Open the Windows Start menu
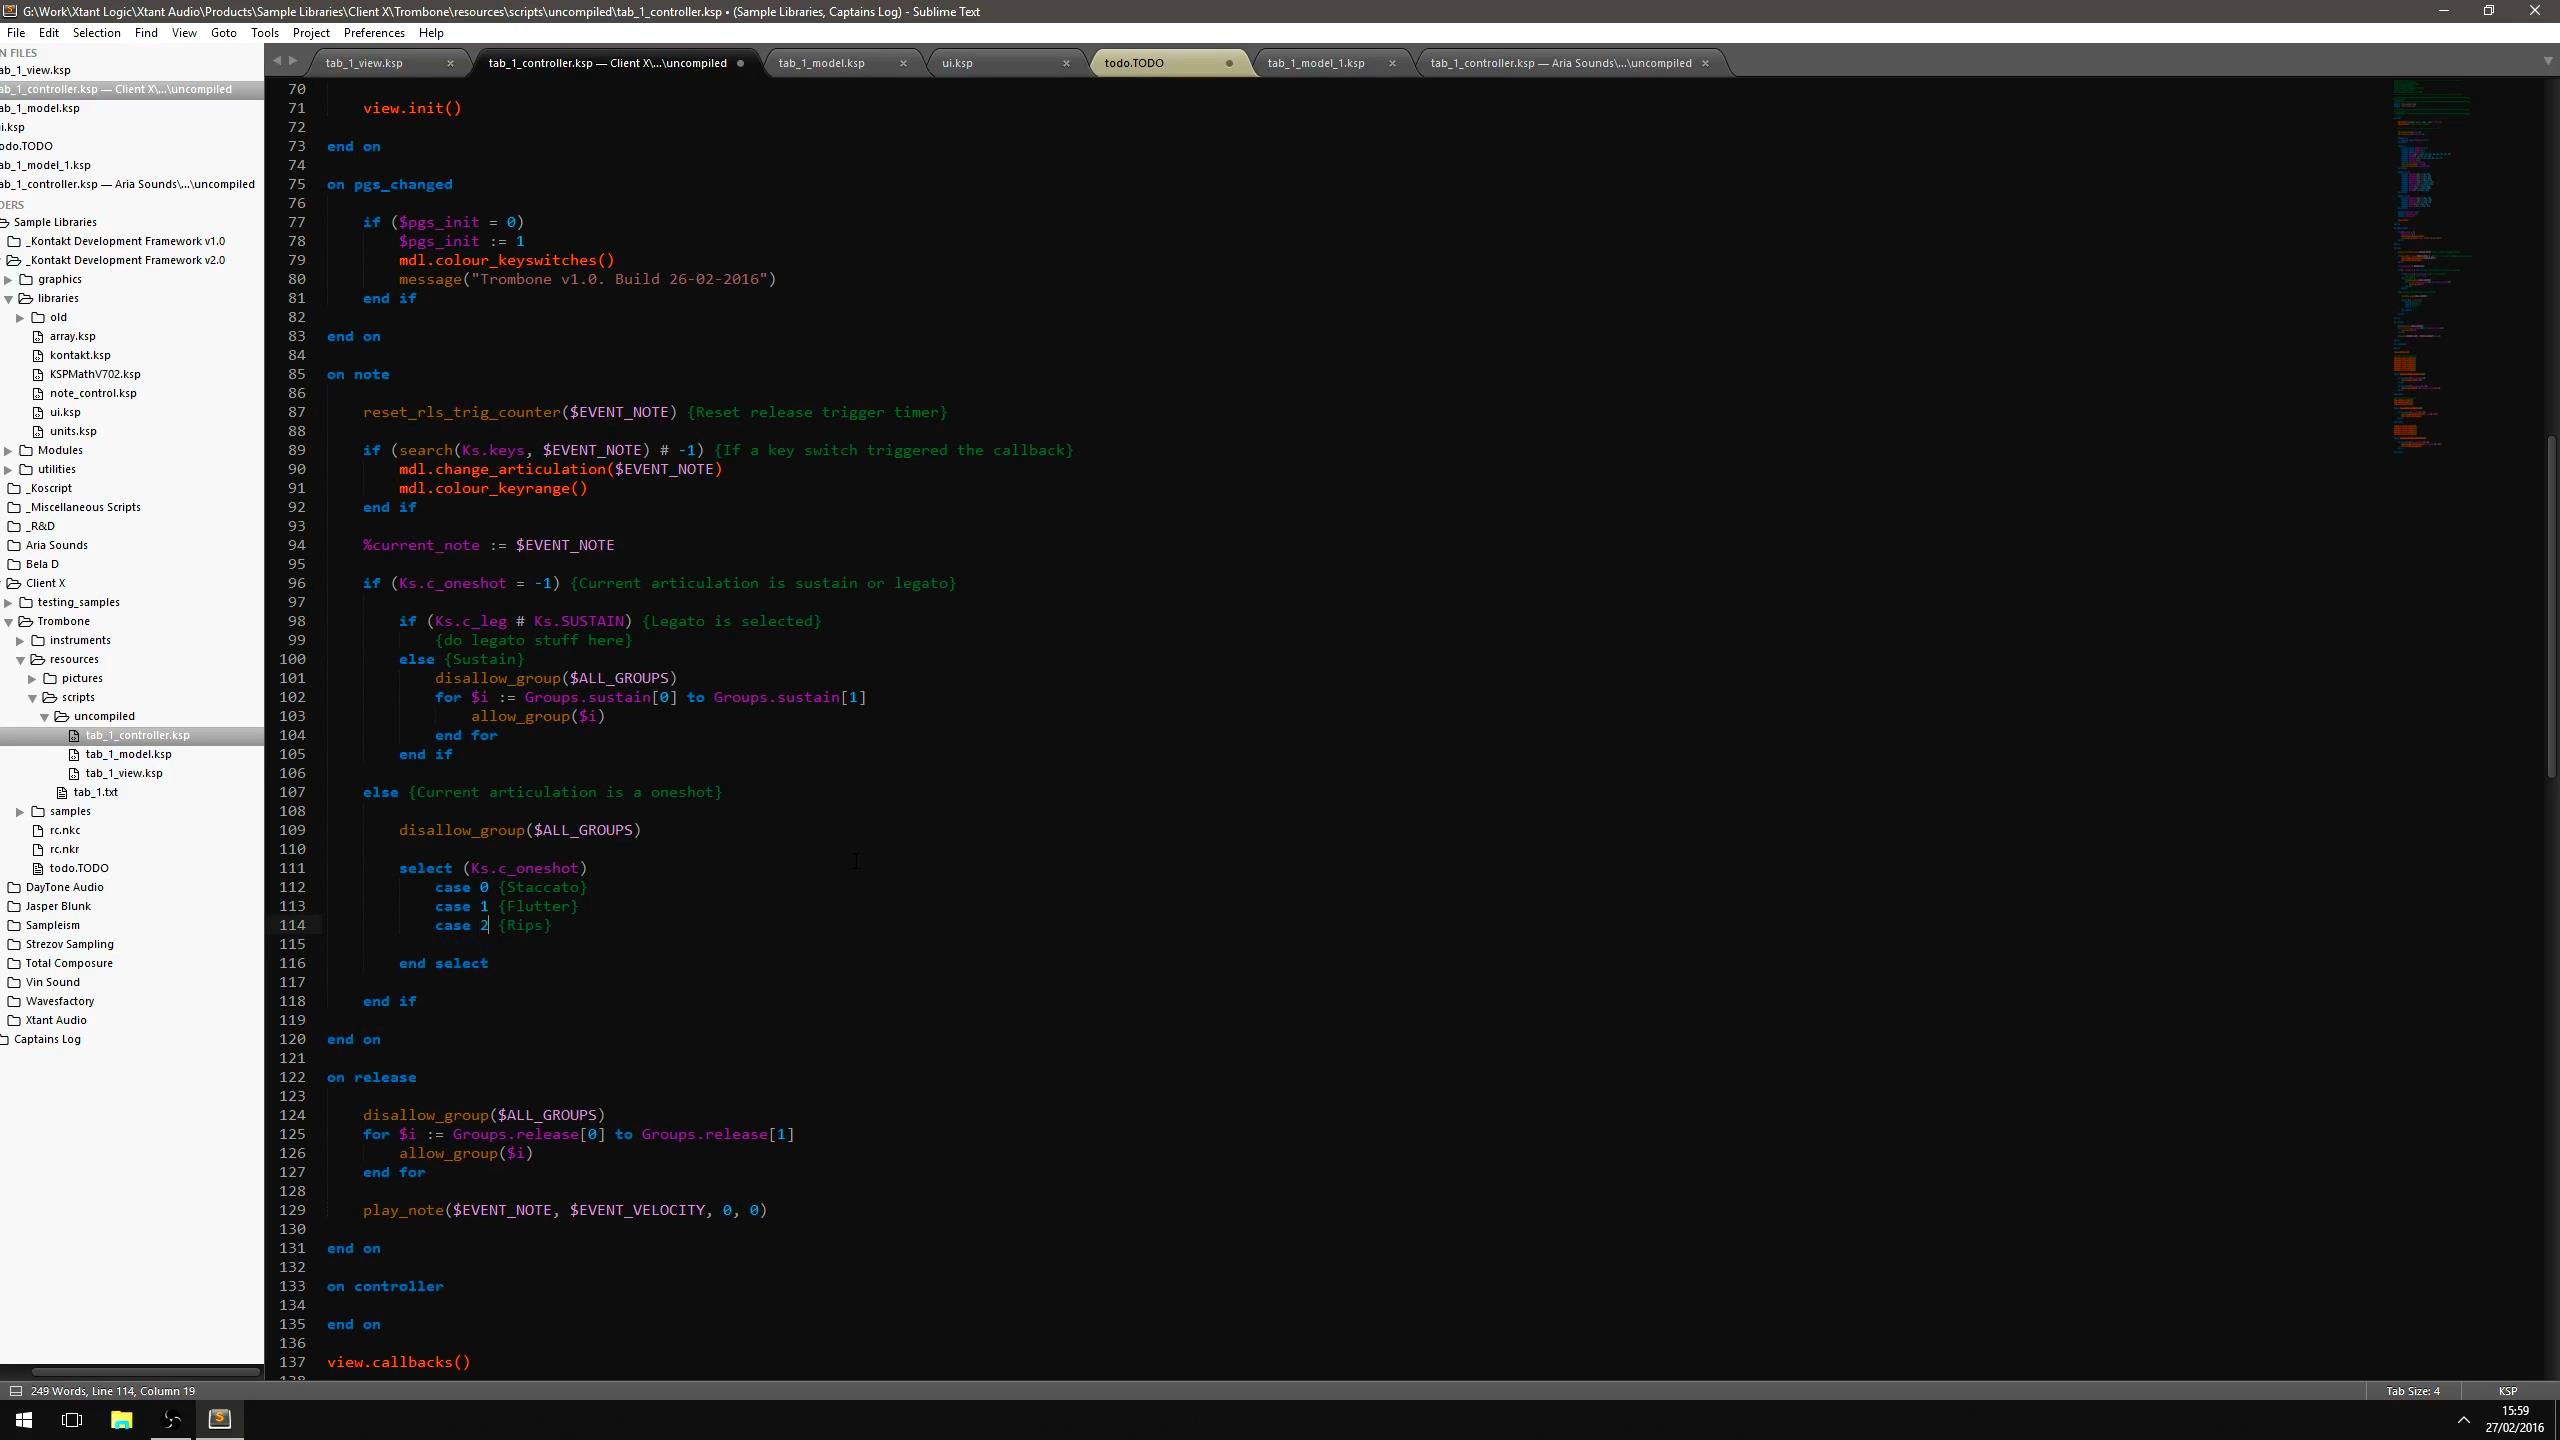 24,1420
